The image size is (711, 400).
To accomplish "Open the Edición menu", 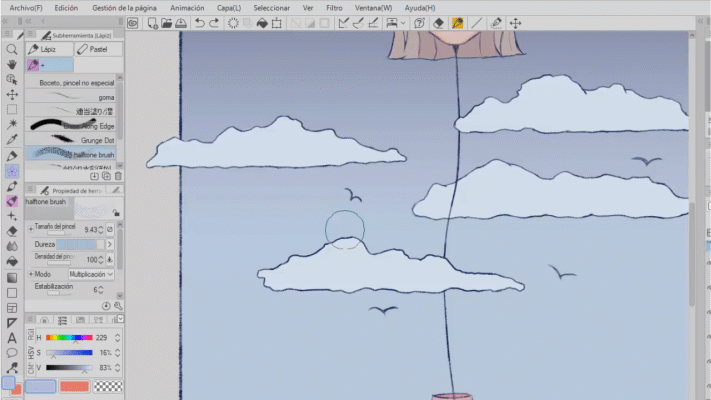I will coord(66,8).
